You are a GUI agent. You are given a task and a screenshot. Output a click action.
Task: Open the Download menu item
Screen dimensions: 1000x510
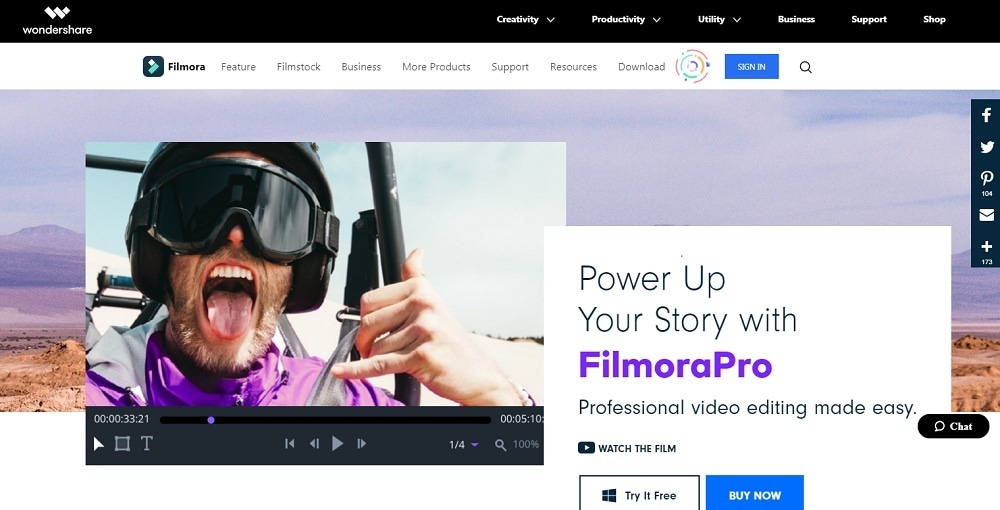pyautogui.click(x=642, y=66)
